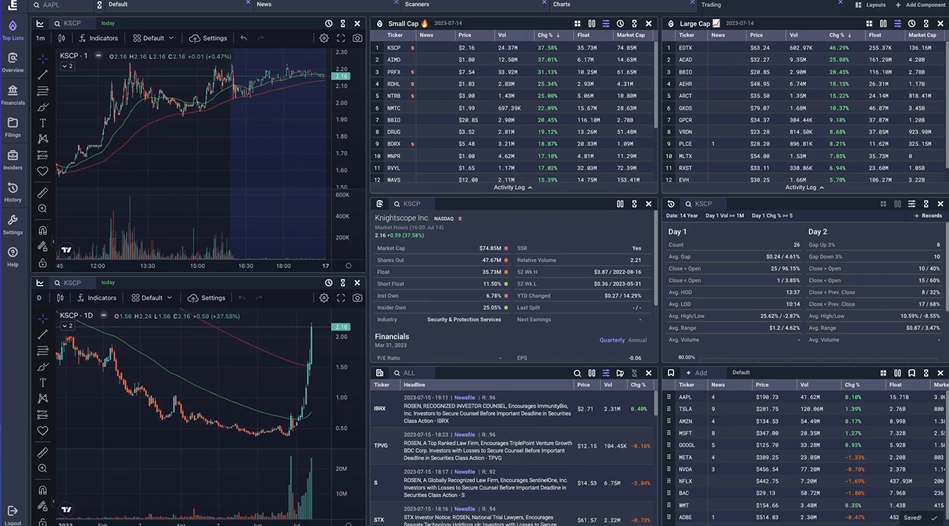The width and height of the screenshot is (949, 526).
Task: Select the Quarterly financials option
Action: [612, 340]
